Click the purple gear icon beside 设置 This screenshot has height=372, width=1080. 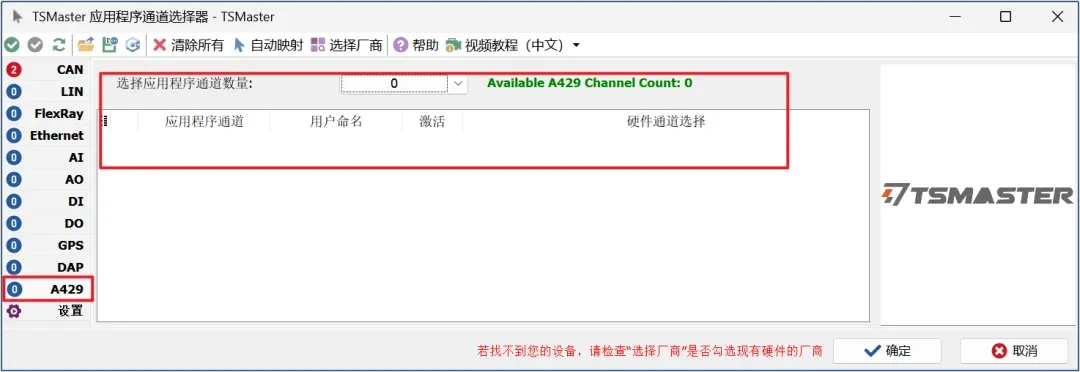click(14, 311)
